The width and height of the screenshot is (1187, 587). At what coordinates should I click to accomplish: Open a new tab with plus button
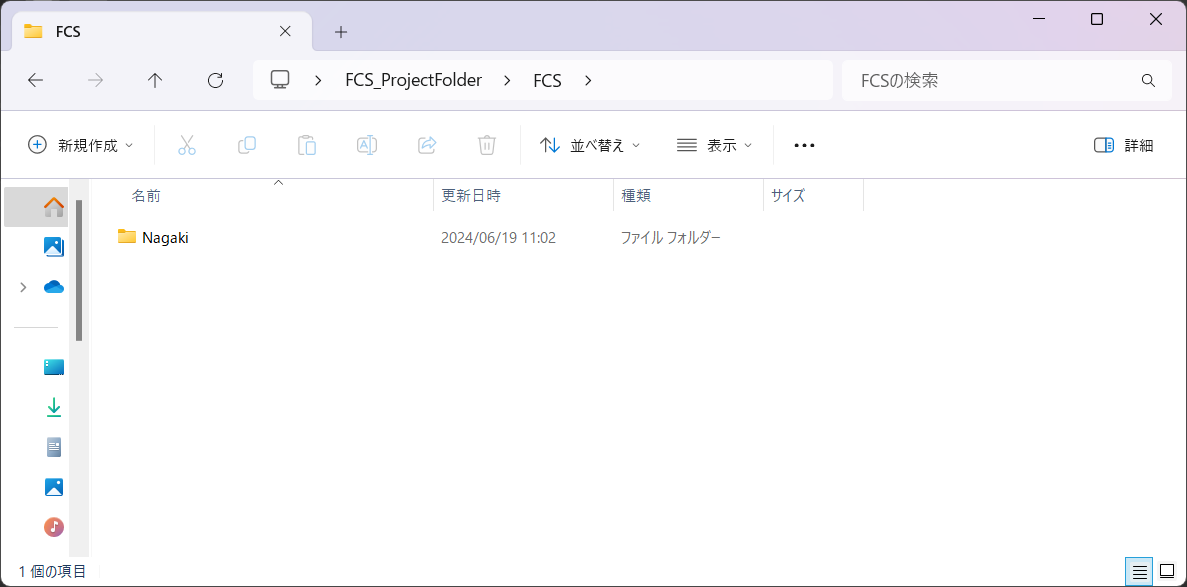tap(341, 32)
